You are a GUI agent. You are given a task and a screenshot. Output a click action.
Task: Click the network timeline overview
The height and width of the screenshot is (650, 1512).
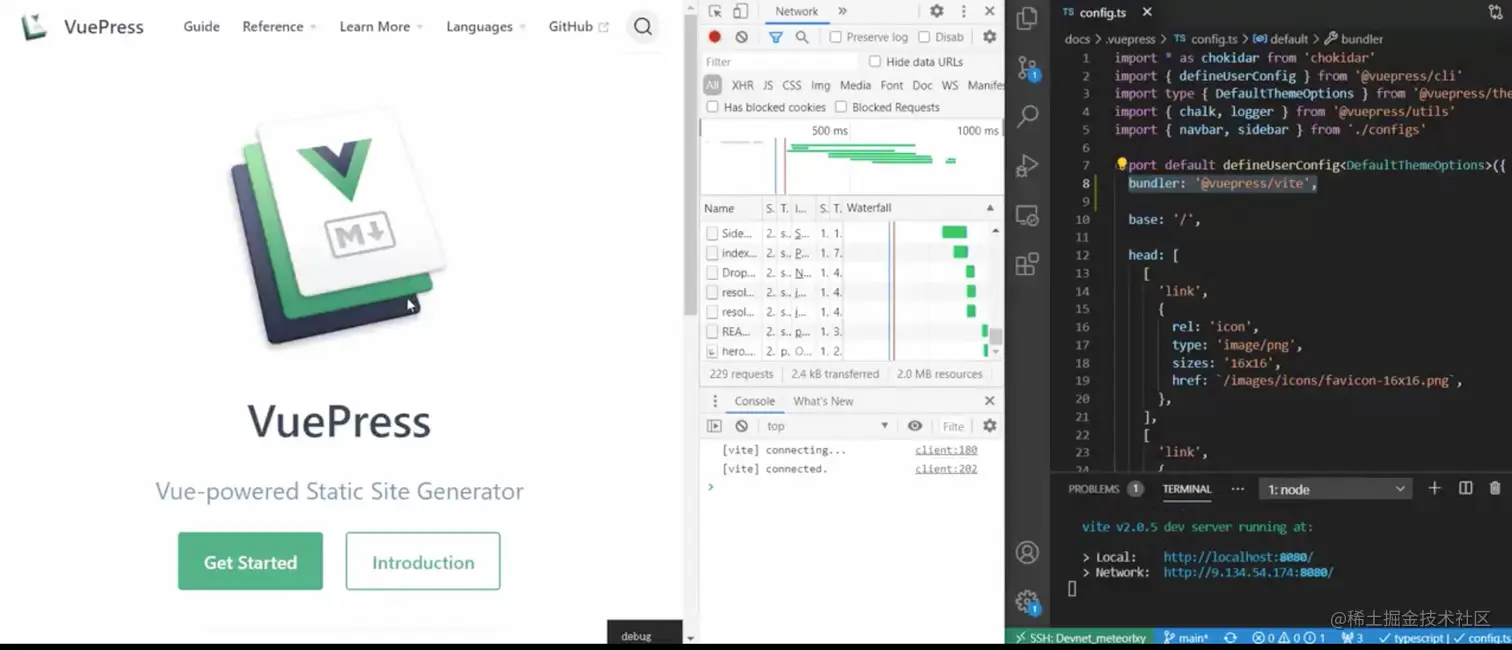[851, 157]
